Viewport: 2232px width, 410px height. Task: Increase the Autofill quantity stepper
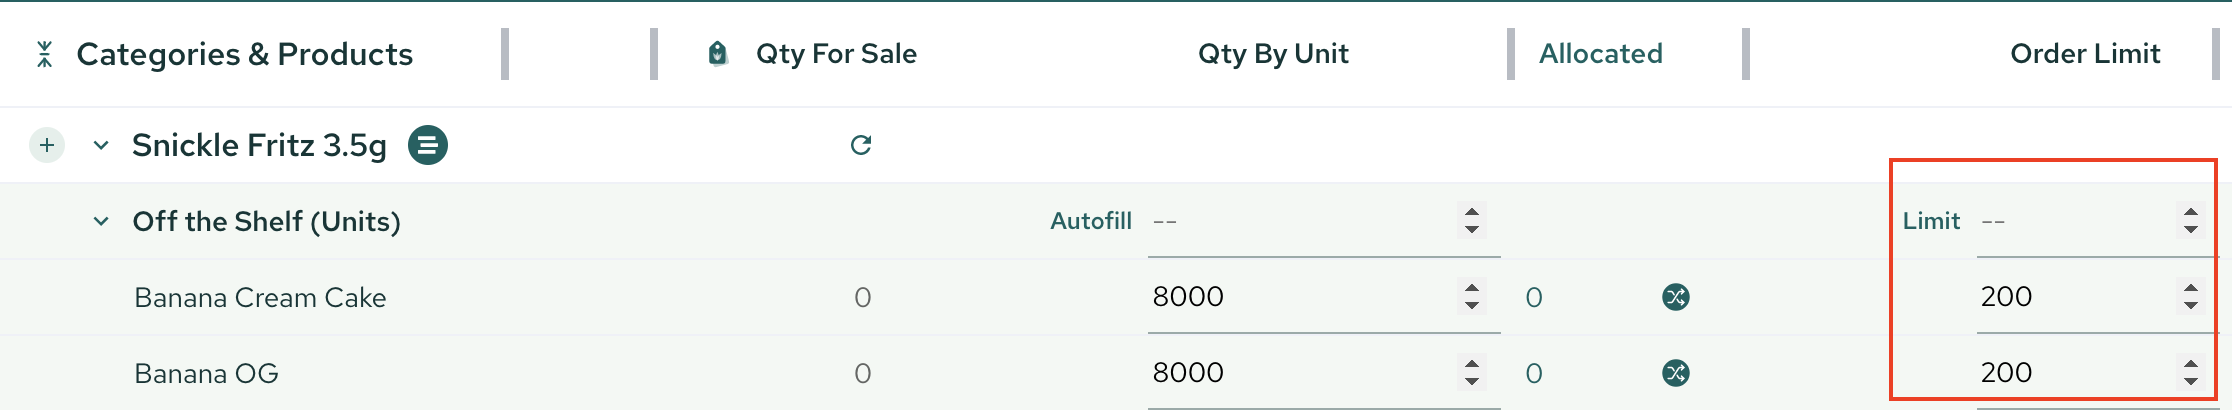[x=1471, y=212]
